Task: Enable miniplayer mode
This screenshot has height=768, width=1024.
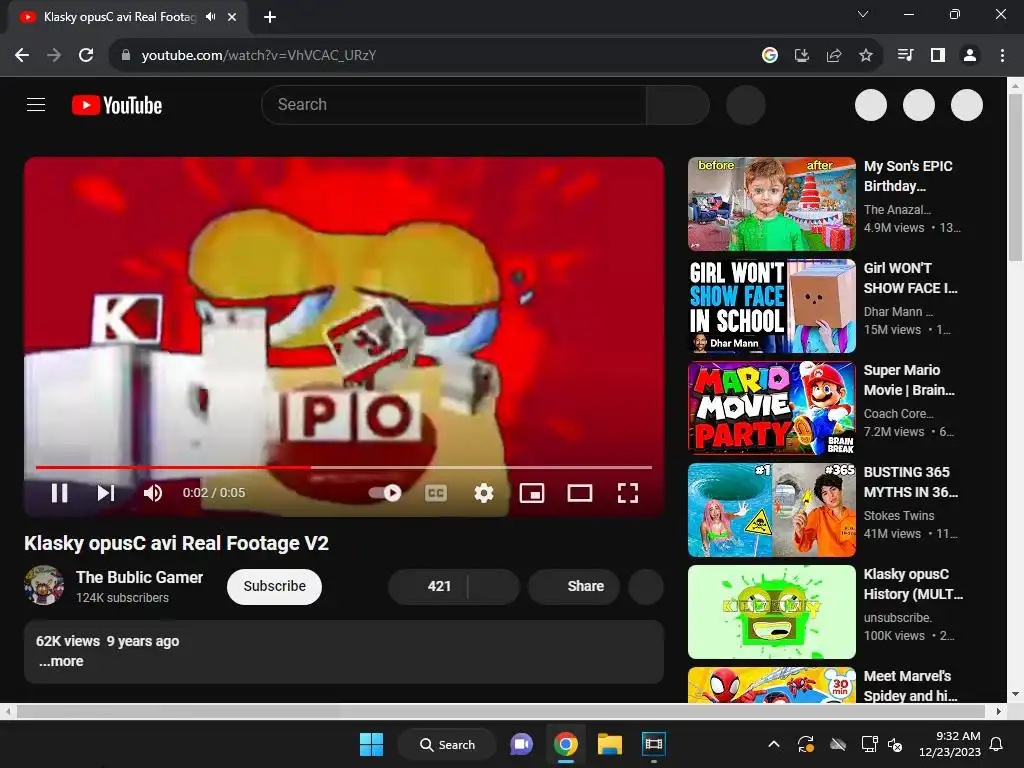Action: (532, 493)
